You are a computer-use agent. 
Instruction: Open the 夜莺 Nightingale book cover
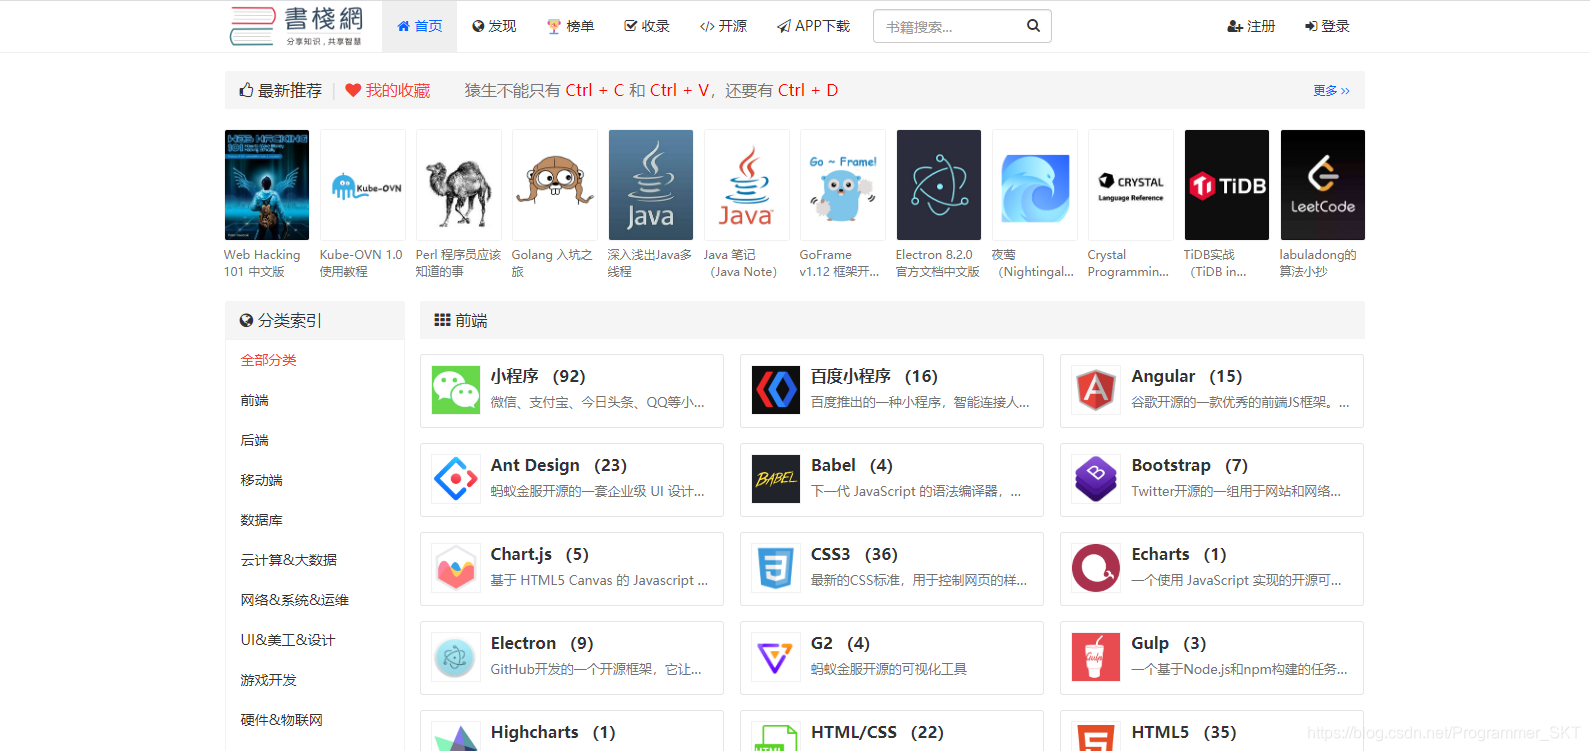1035,185
